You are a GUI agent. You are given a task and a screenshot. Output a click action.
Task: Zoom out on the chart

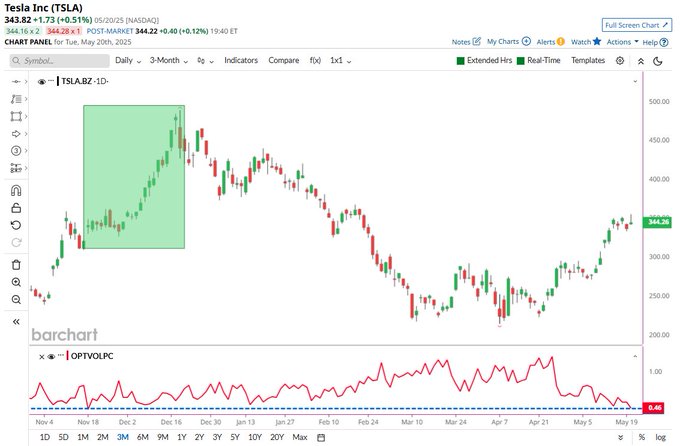coord(16,300)
